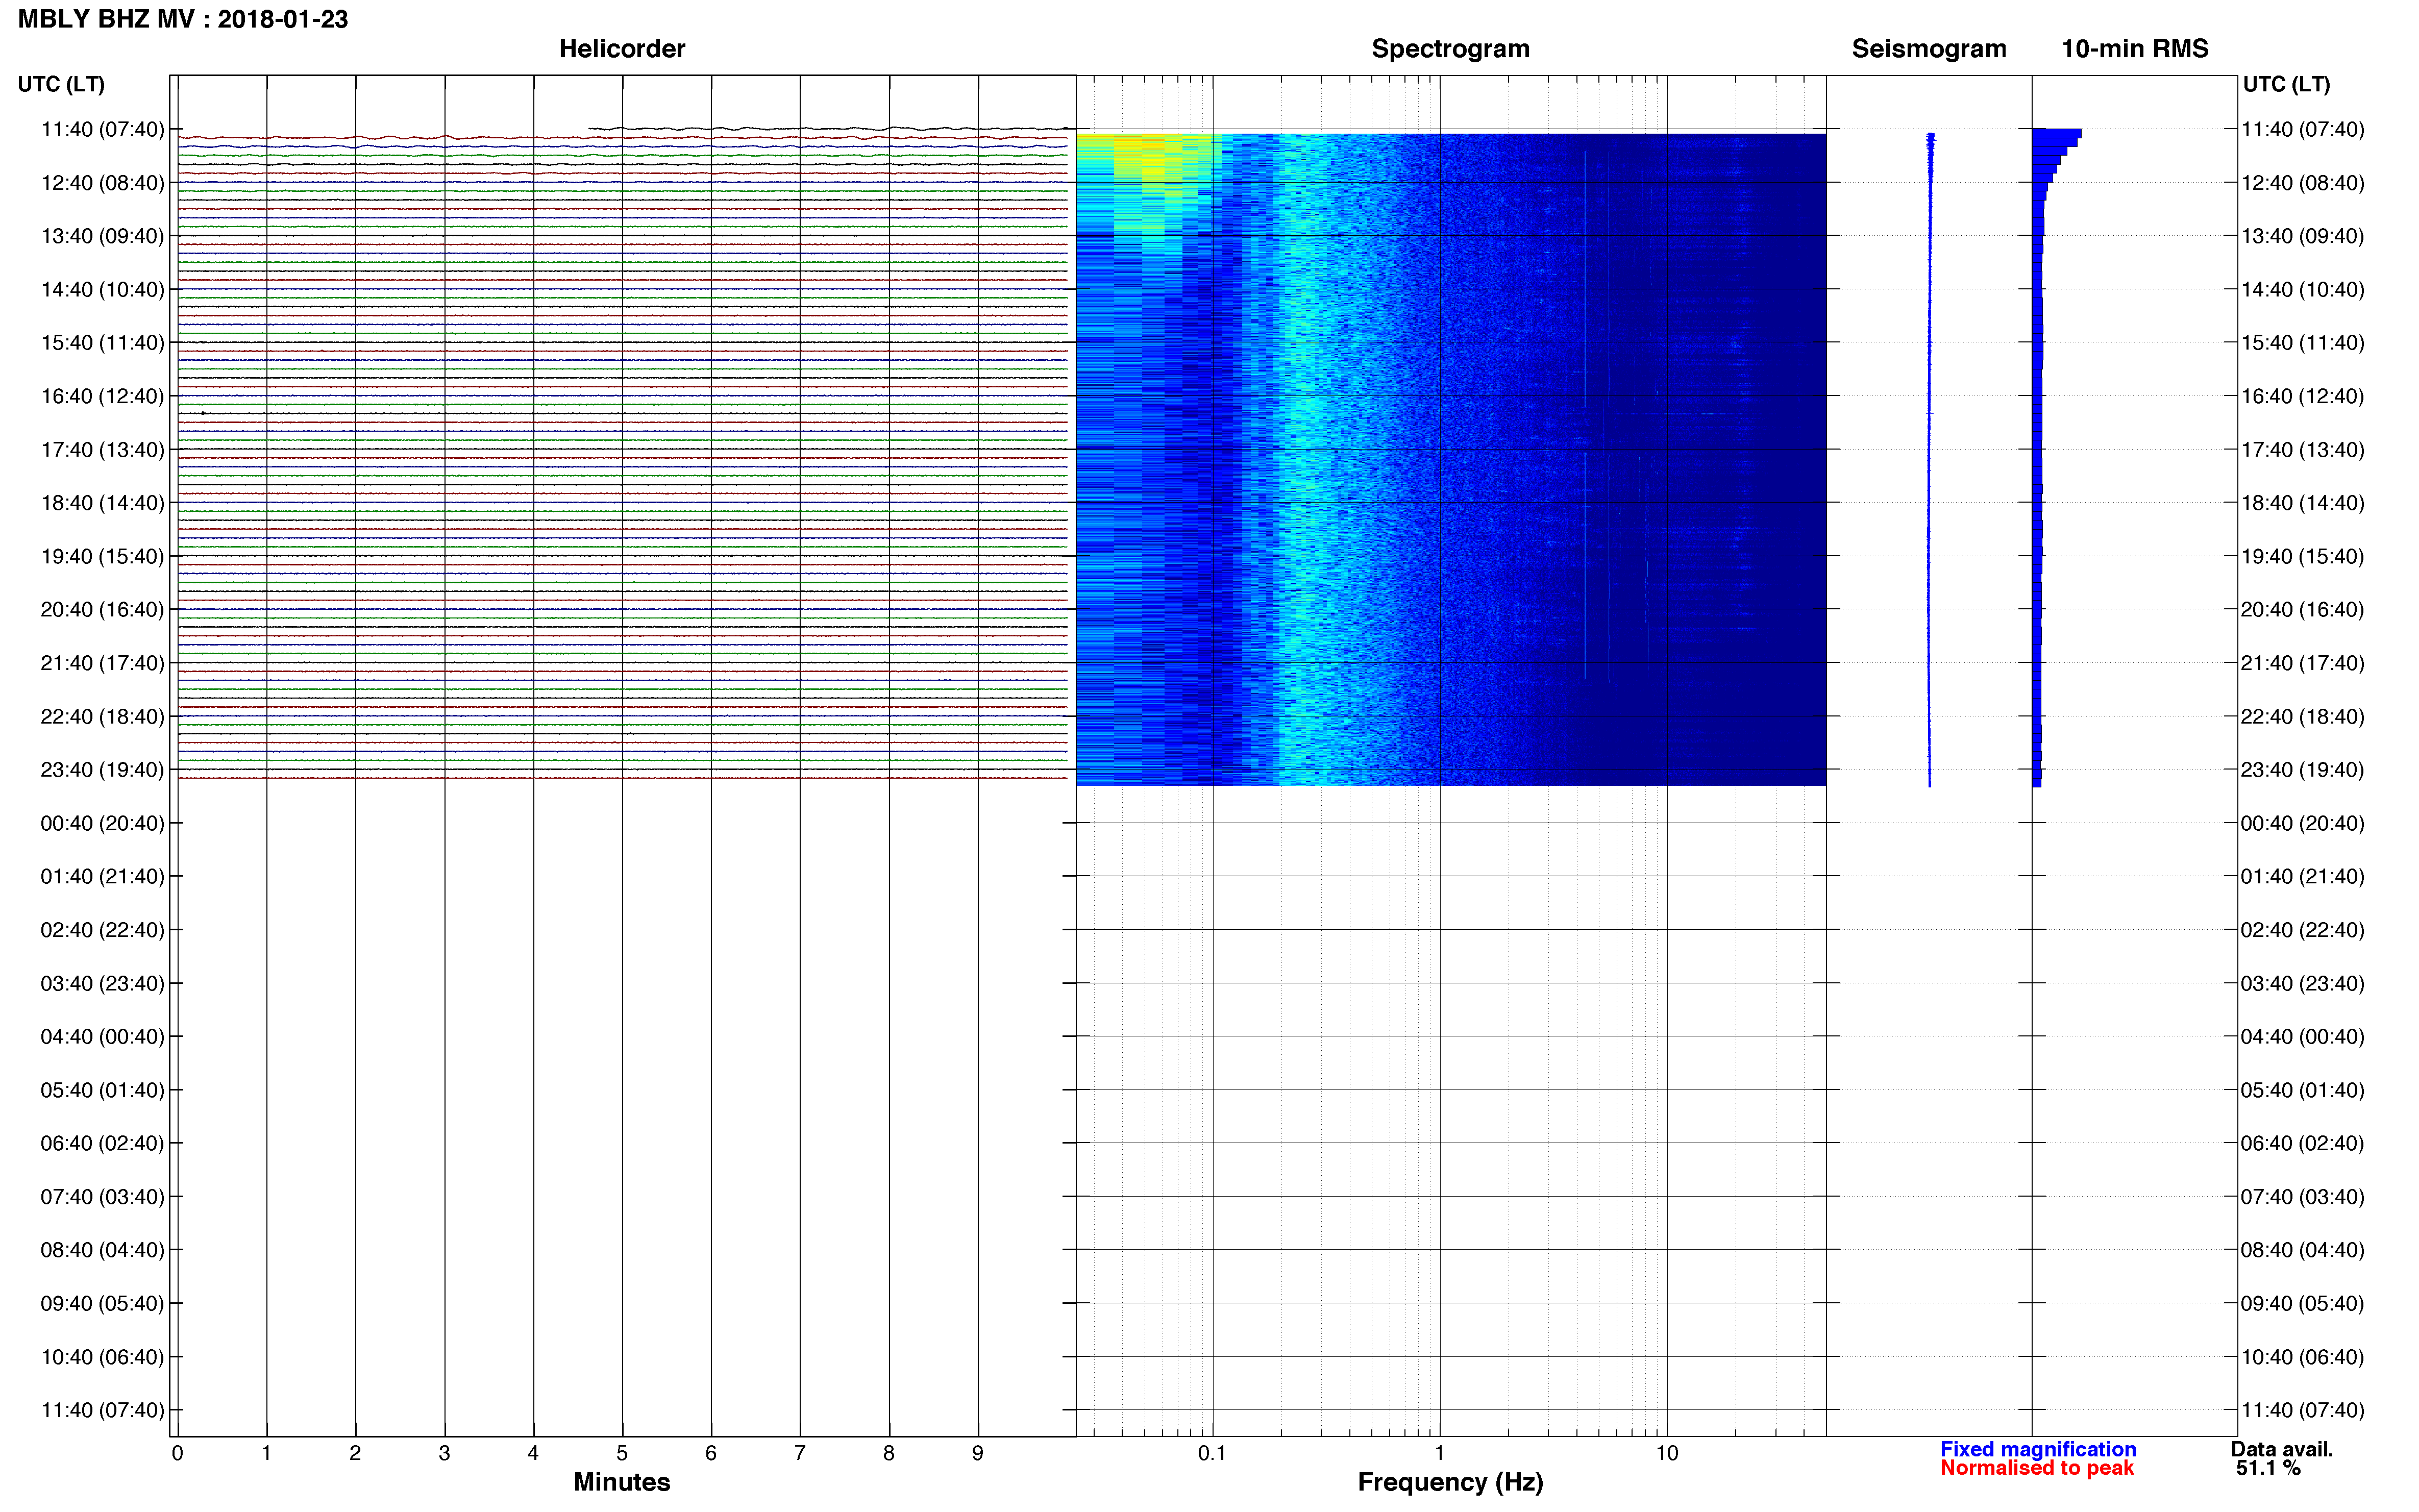Screen dimensions: 2419x1512
Task: Click the 8 tick on the Minutes axis
Action: 889,1453
